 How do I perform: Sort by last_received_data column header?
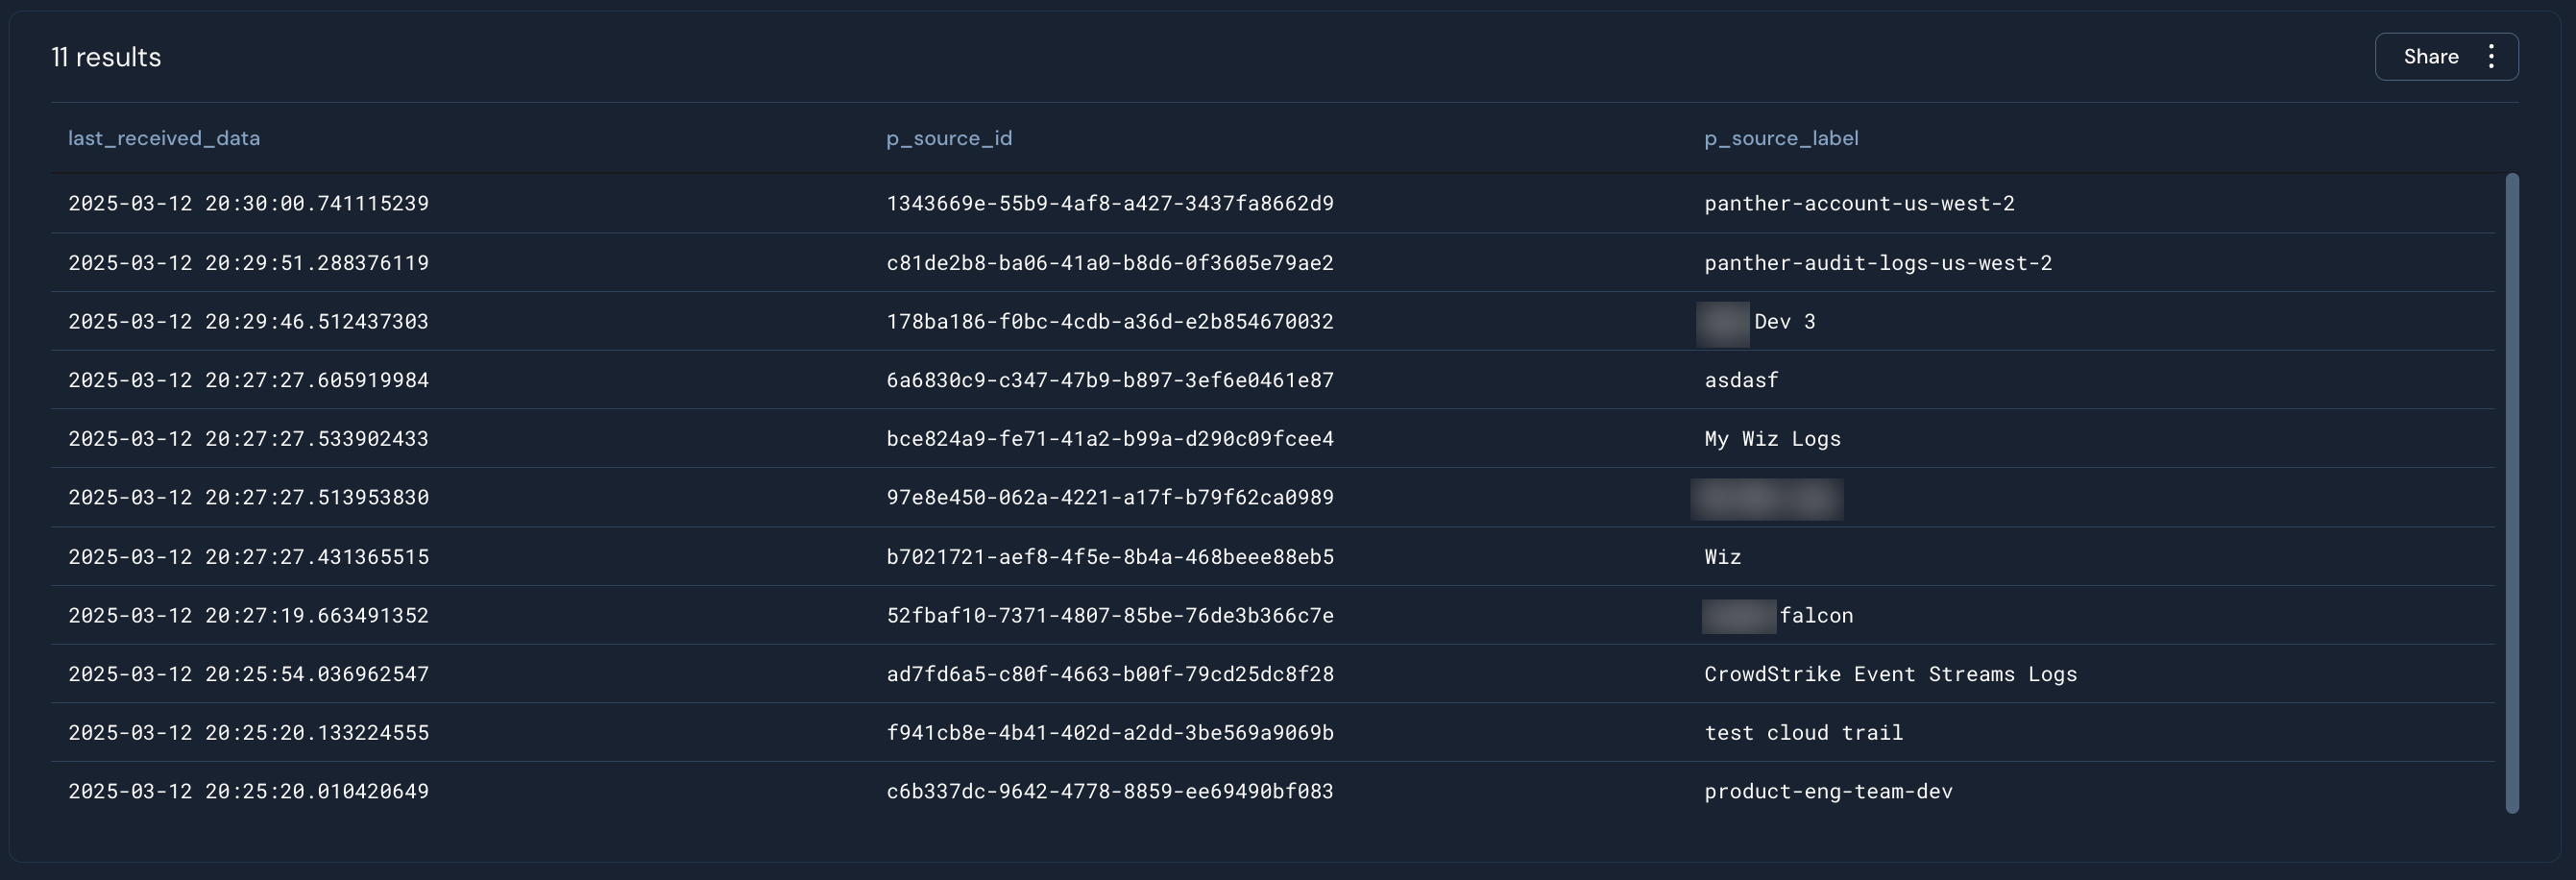tap(164, 138)
